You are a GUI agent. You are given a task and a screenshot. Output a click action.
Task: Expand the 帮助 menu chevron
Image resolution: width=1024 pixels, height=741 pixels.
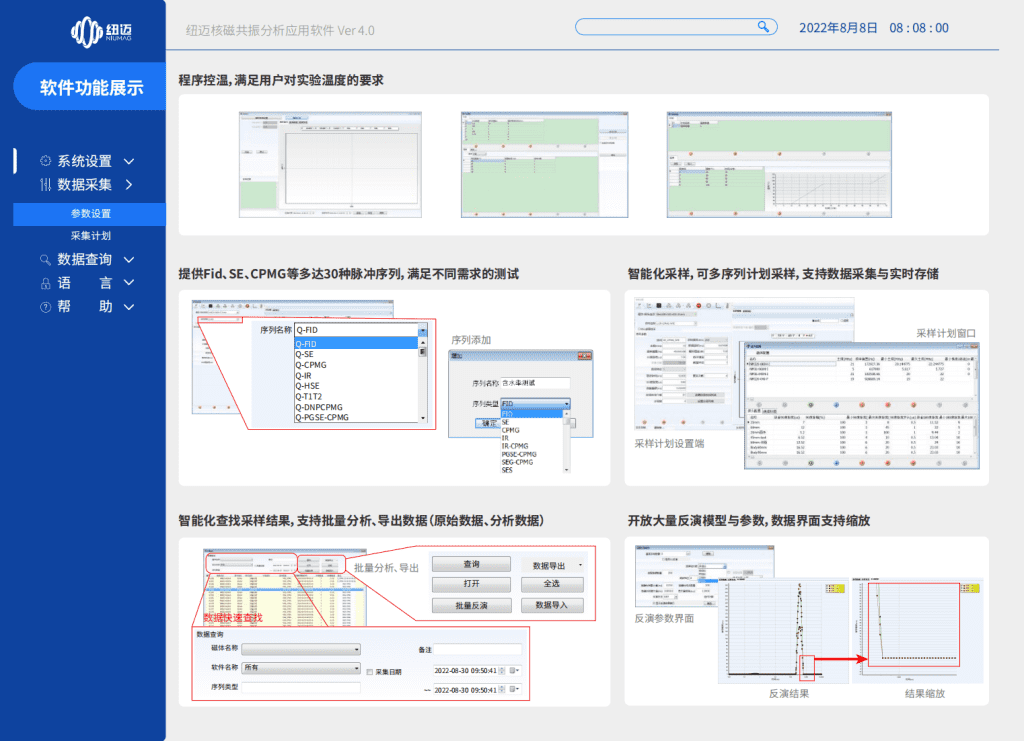pos(129,308)
